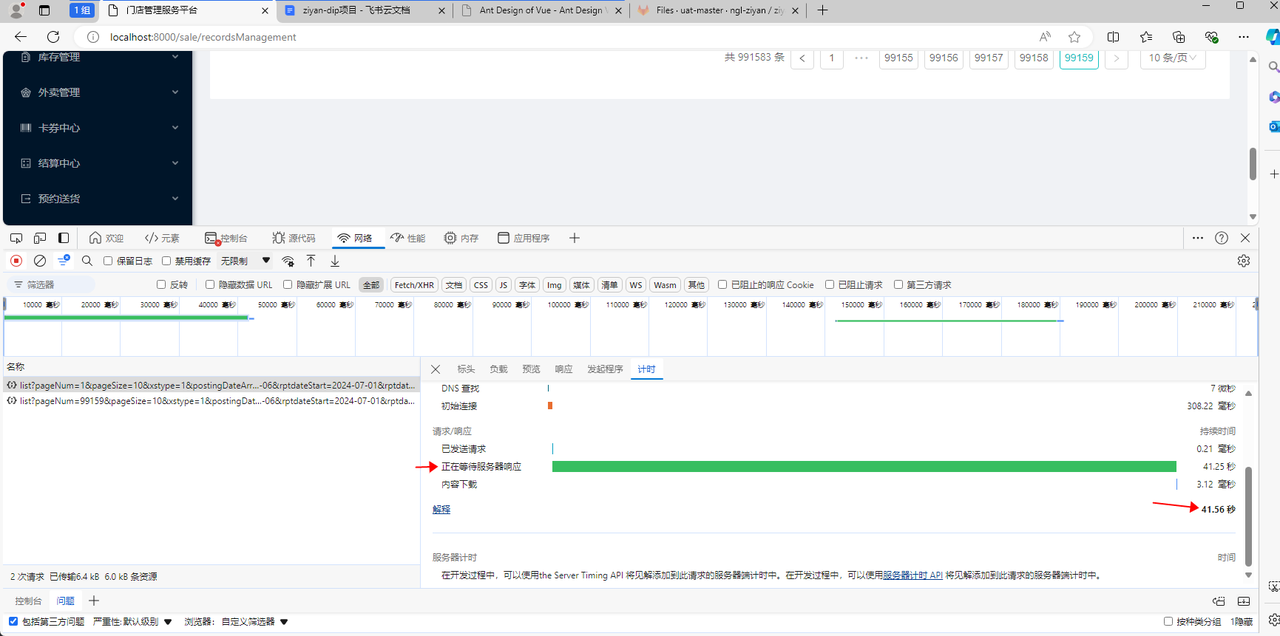The height and width of the screenshot is (636, 1280).
Task: Uncheck include third-party issues box
Action: pos(13,622)
